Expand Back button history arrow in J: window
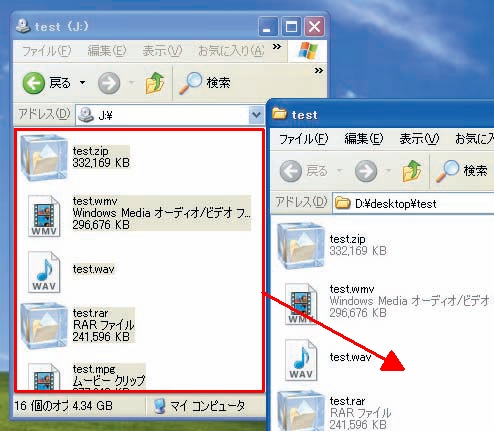Screen dimensions: 494x431 (82, 83)
